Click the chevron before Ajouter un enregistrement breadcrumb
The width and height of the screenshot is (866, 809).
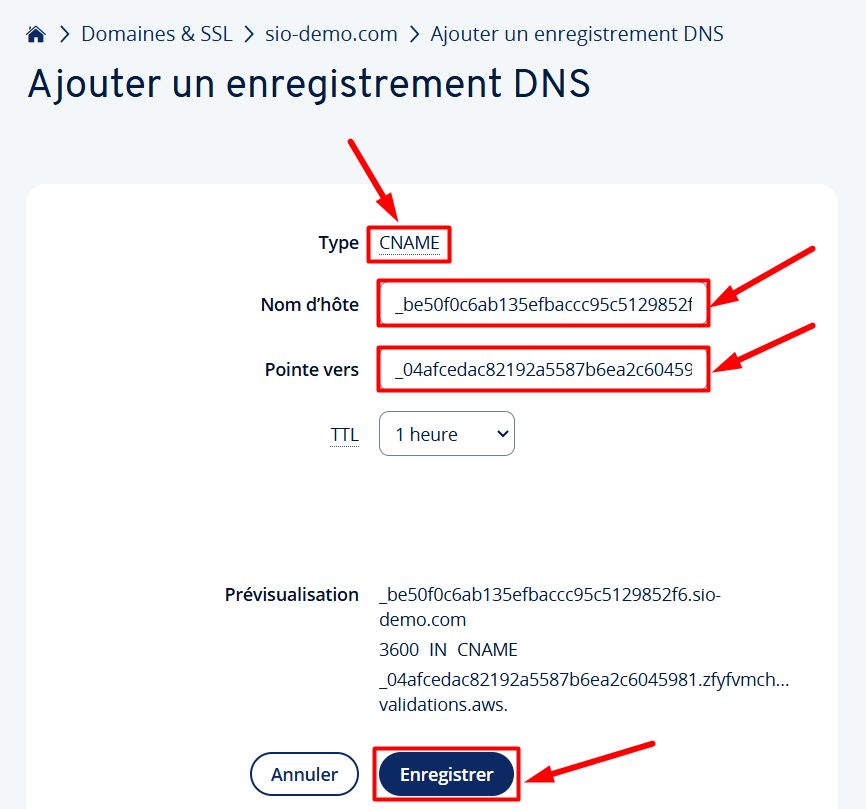(414, 34)
